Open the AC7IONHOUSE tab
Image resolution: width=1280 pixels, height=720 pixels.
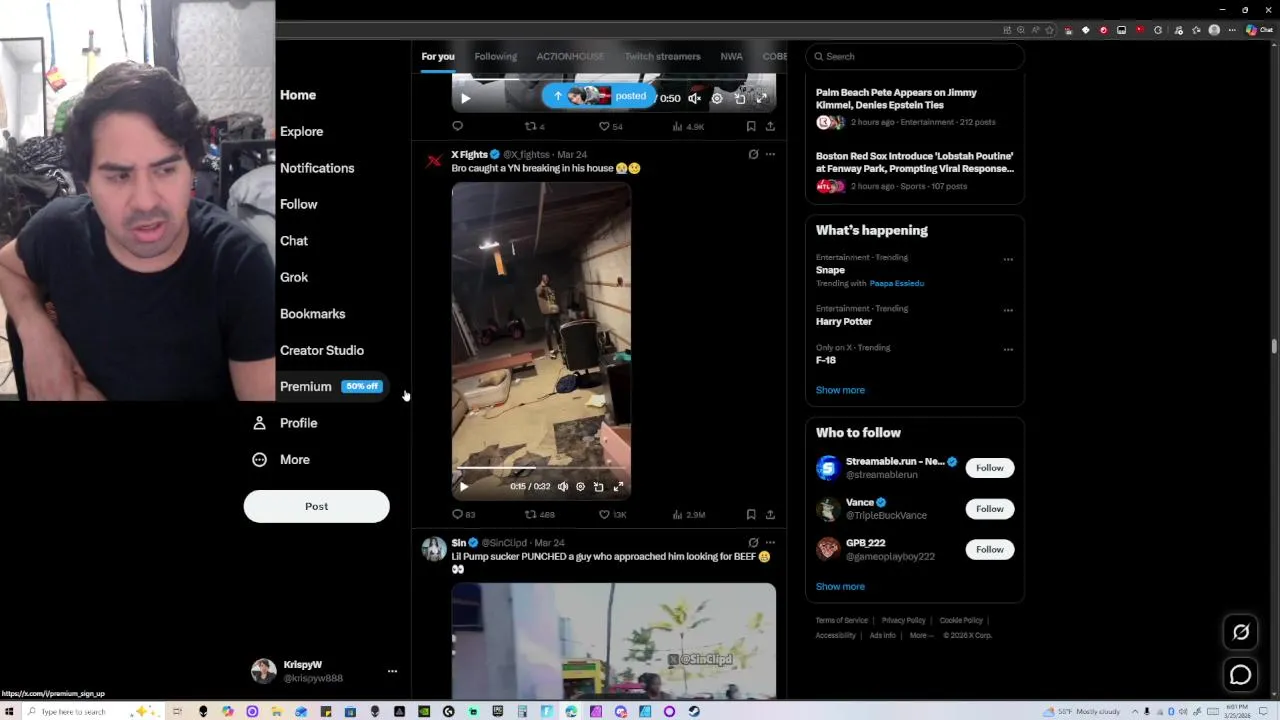[x=570, y=56]
